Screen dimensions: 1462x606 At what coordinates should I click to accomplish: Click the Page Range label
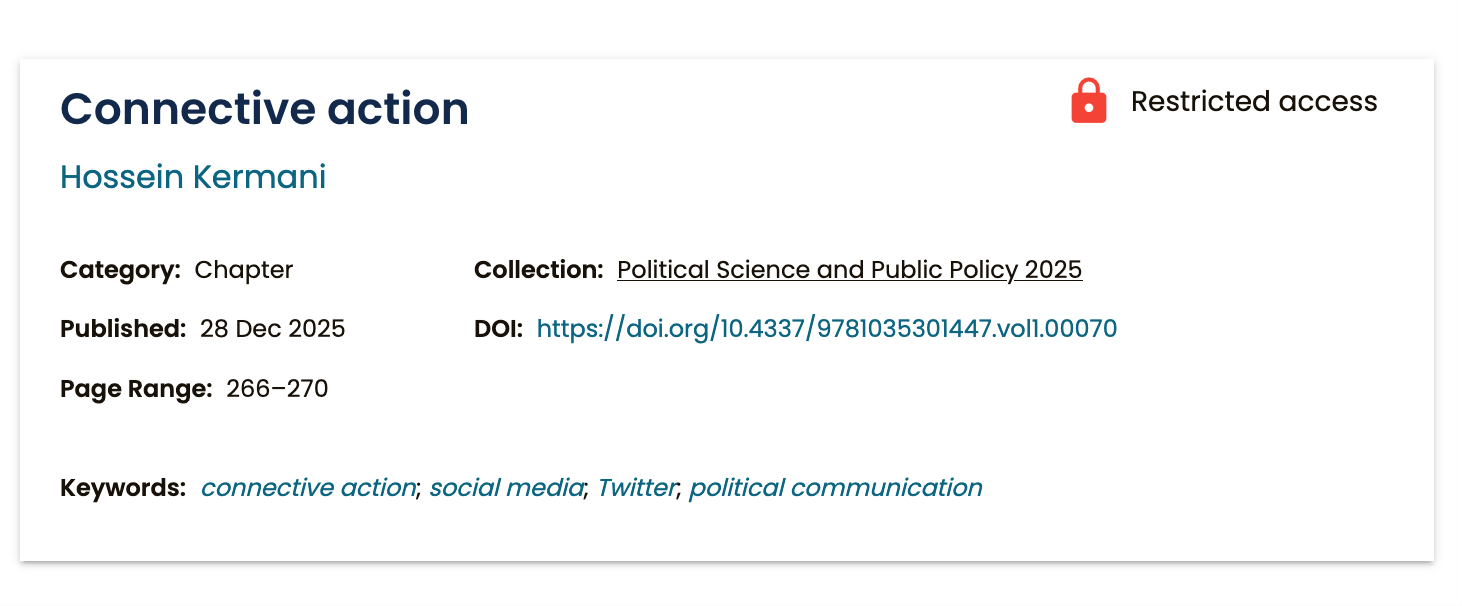[136, 388]
